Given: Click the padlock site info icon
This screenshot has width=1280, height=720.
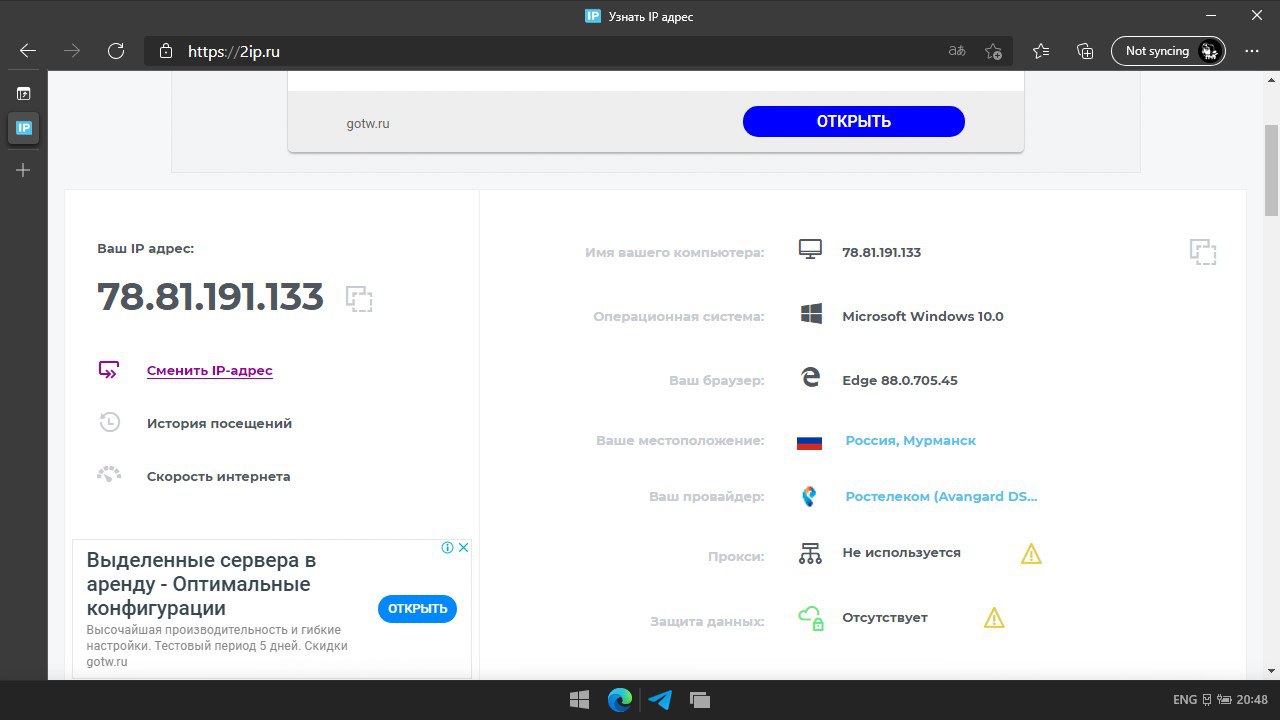Looking at the screenshot, I should (166, 51).
